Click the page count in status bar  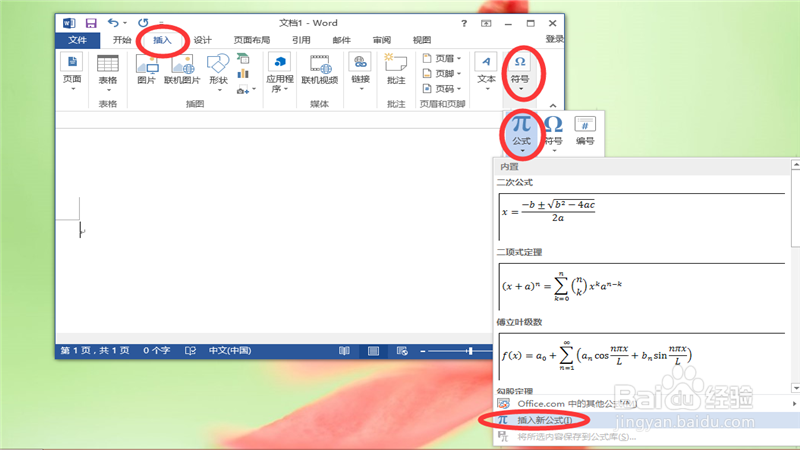[95, 351]
